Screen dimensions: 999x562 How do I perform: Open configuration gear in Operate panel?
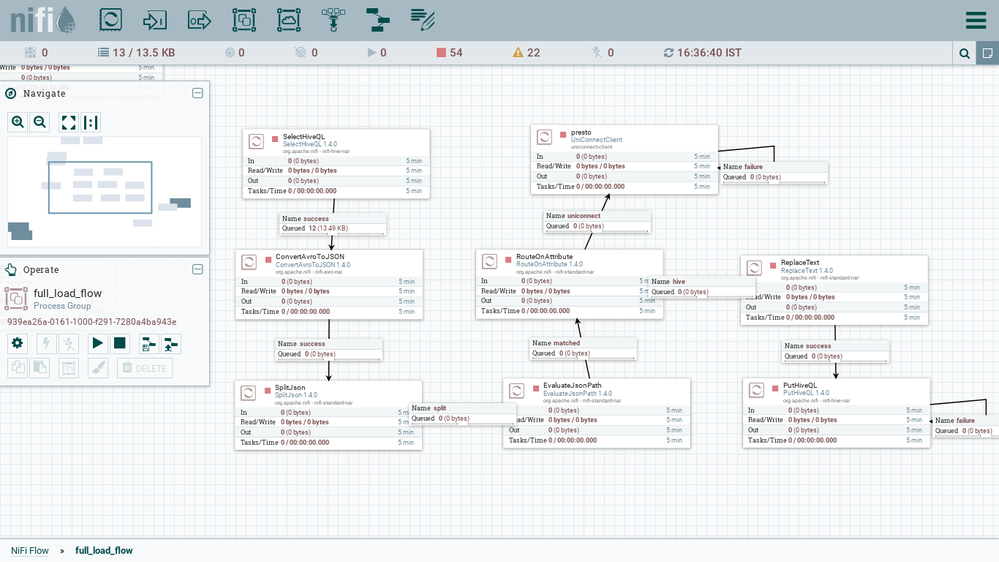tap(17, 343)
